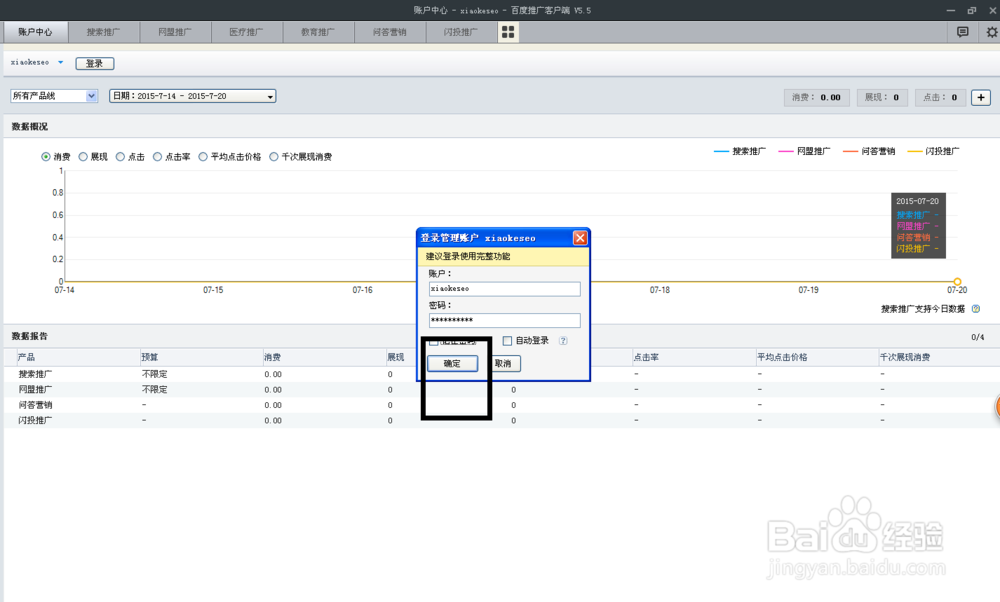
Task: Click 不限定 budget in 搜索推广 row
Action: pos(154,374)
